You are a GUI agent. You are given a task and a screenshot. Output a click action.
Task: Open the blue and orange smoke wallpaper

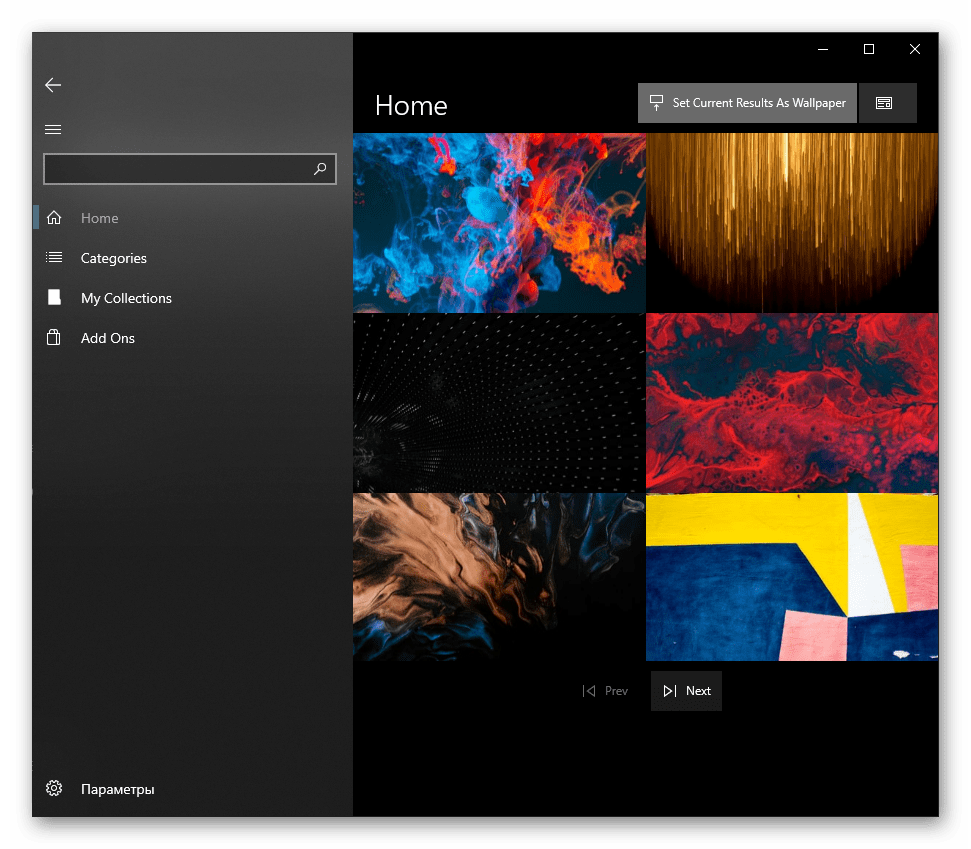coord(499,223)
